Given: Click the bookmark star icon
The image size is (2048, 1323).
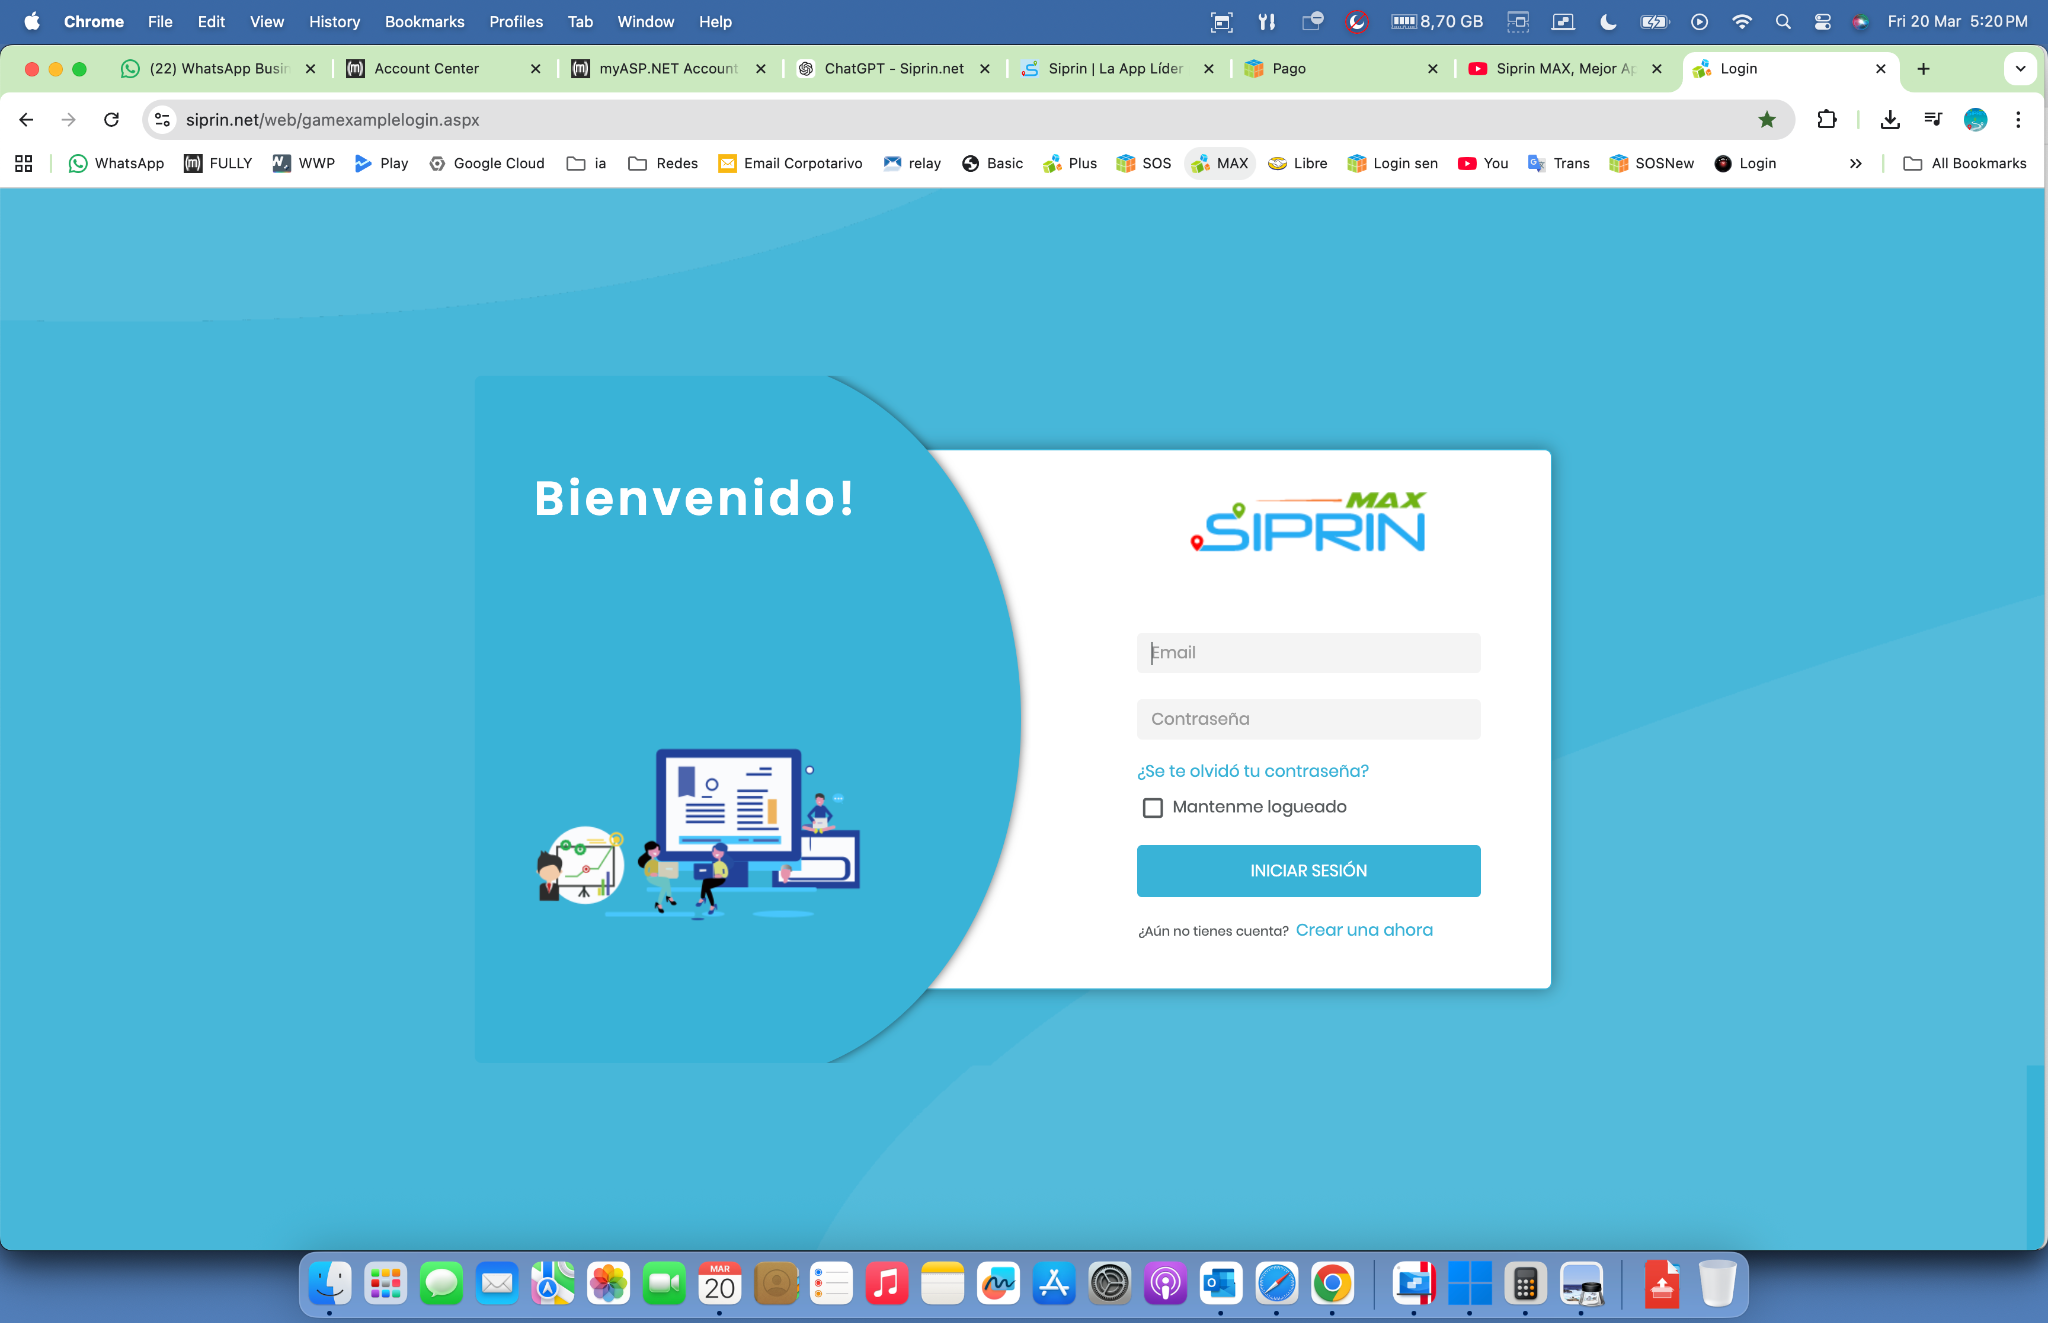Looking at the screenshot, I should [1767, 120].
